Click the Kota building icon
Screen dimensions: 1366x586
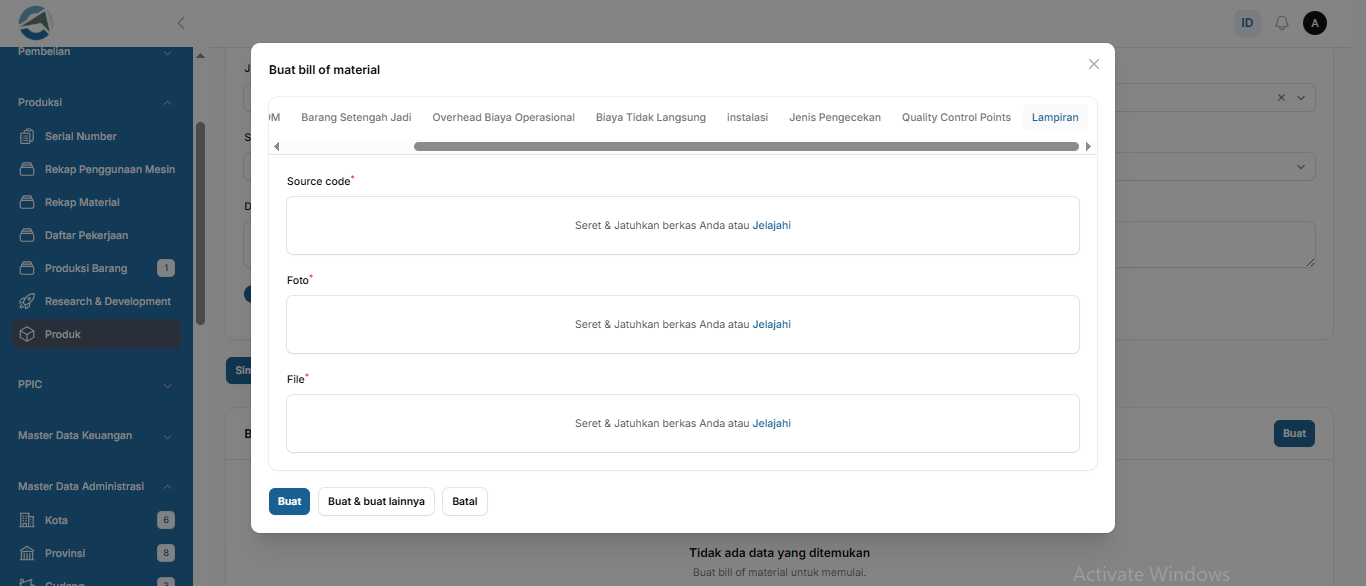pyautogui.click(x=27, y=520)
